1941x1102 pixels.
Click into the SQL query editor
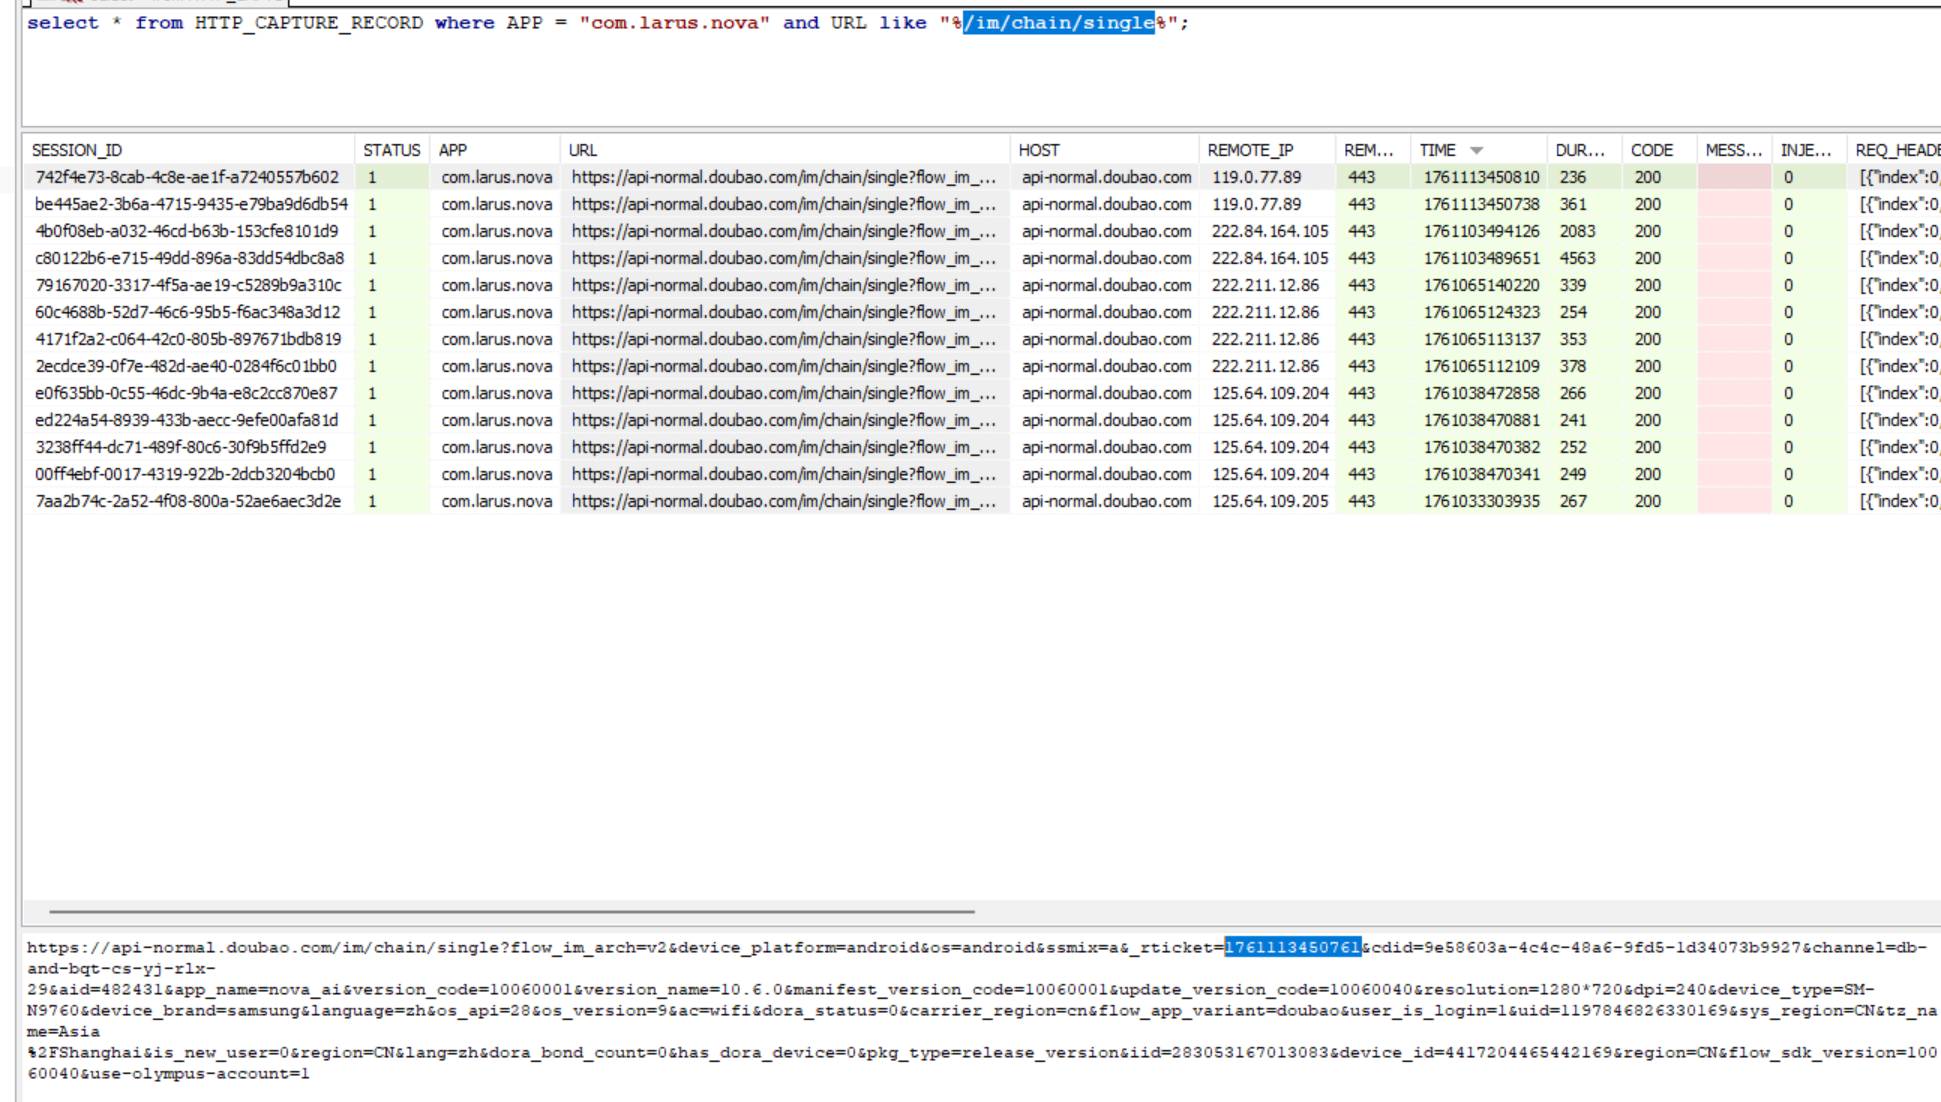[x=900, y=70]
